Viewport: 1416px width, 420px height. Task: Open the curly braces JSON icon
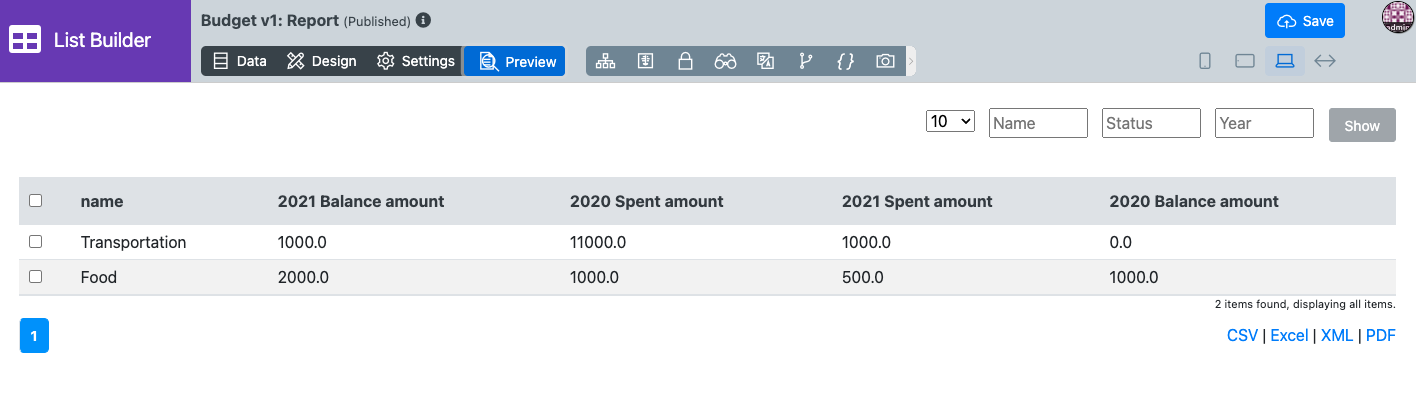(845, 61)
